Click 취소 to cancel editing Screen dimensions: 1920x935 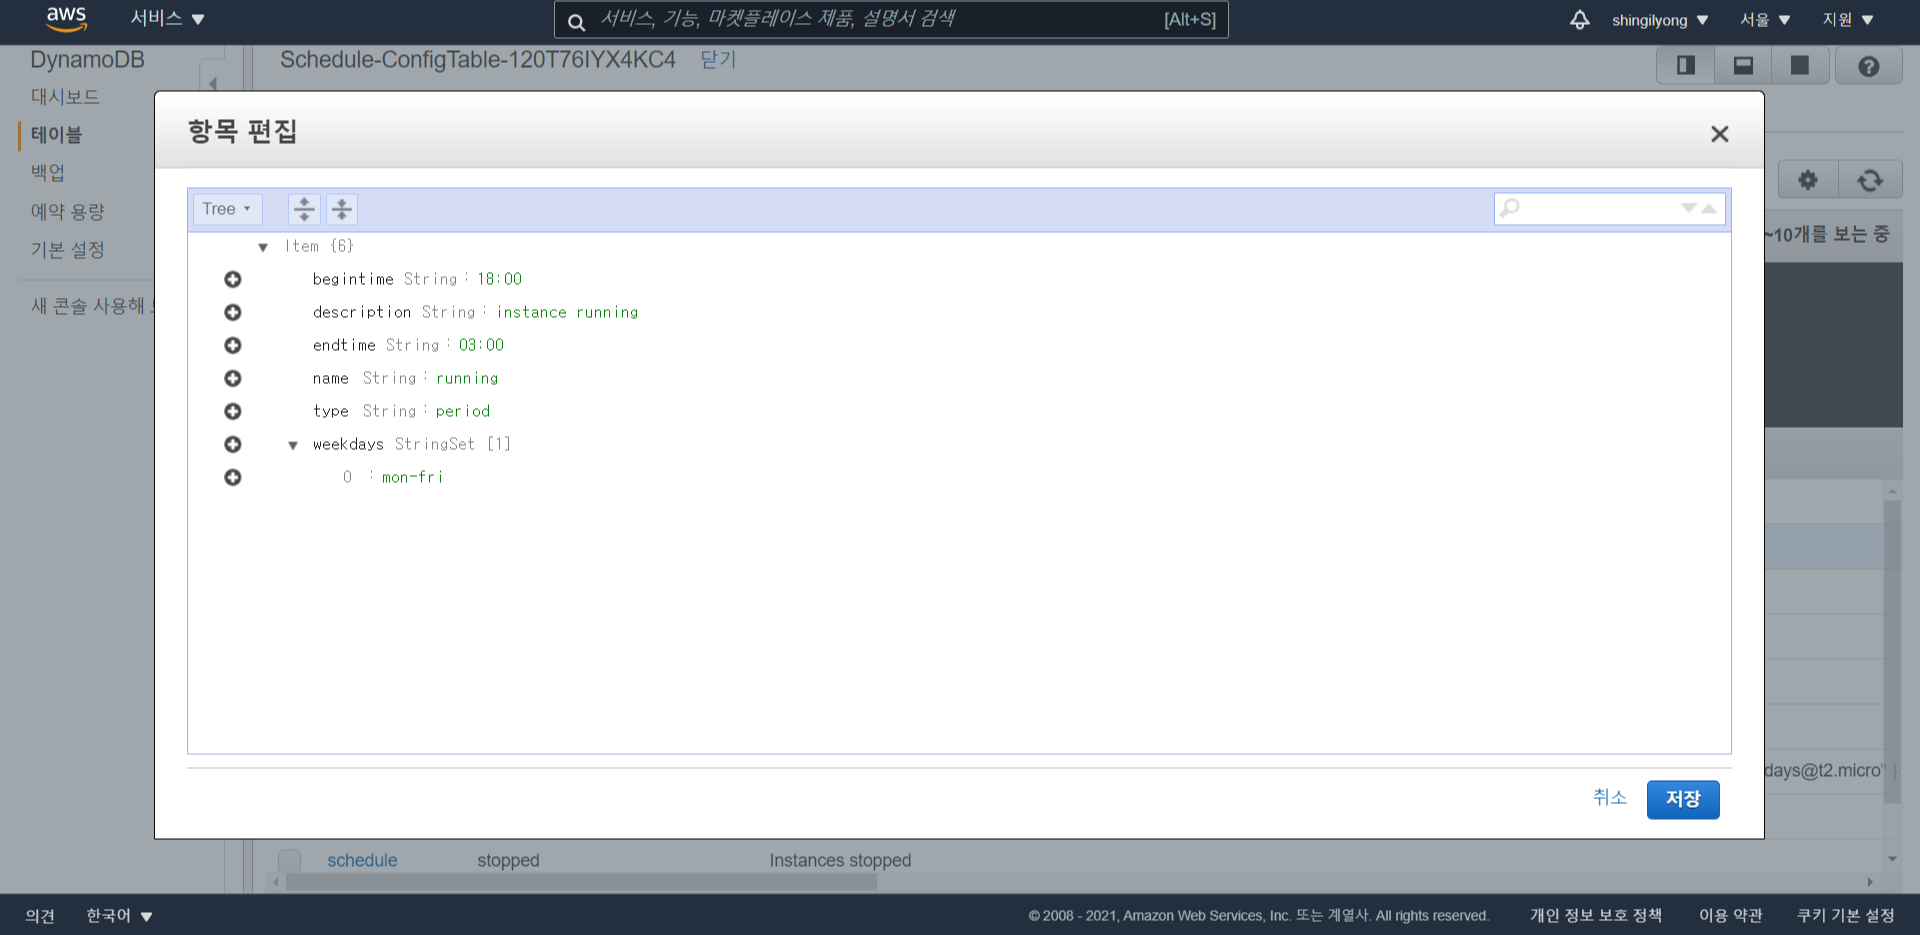1610,797
